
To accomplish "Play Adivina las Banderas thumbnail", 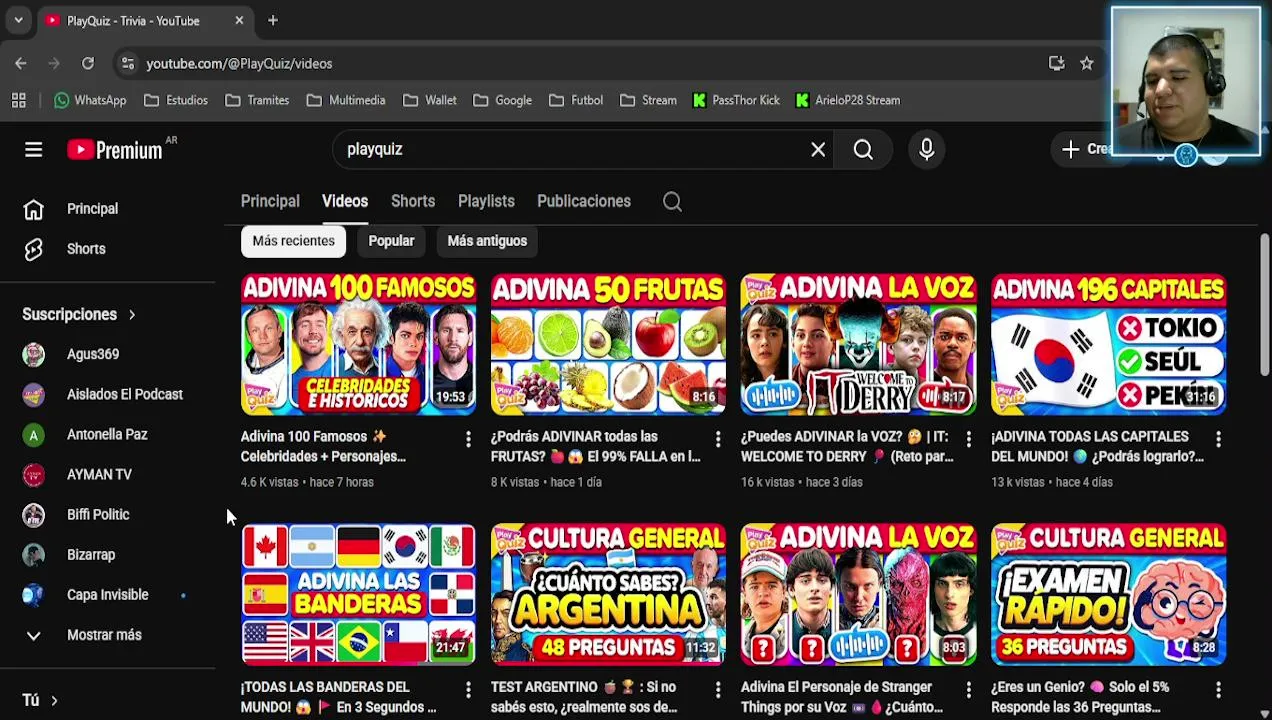I will coord(358,595).
